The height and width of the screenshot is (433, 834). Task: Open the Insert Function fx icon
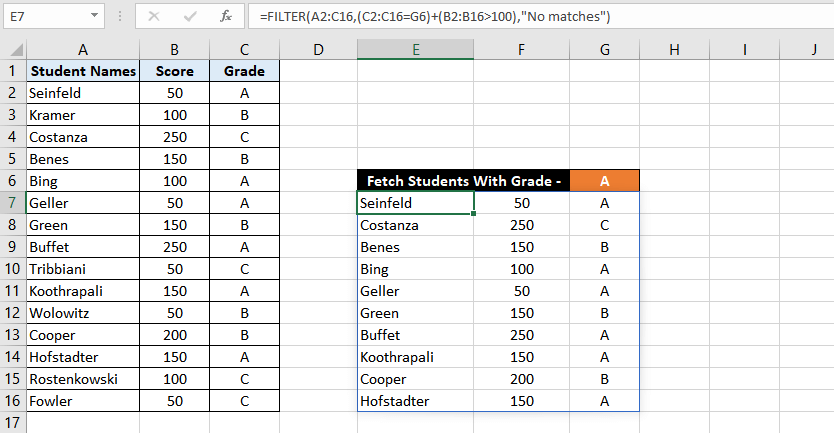coord(226,16)
